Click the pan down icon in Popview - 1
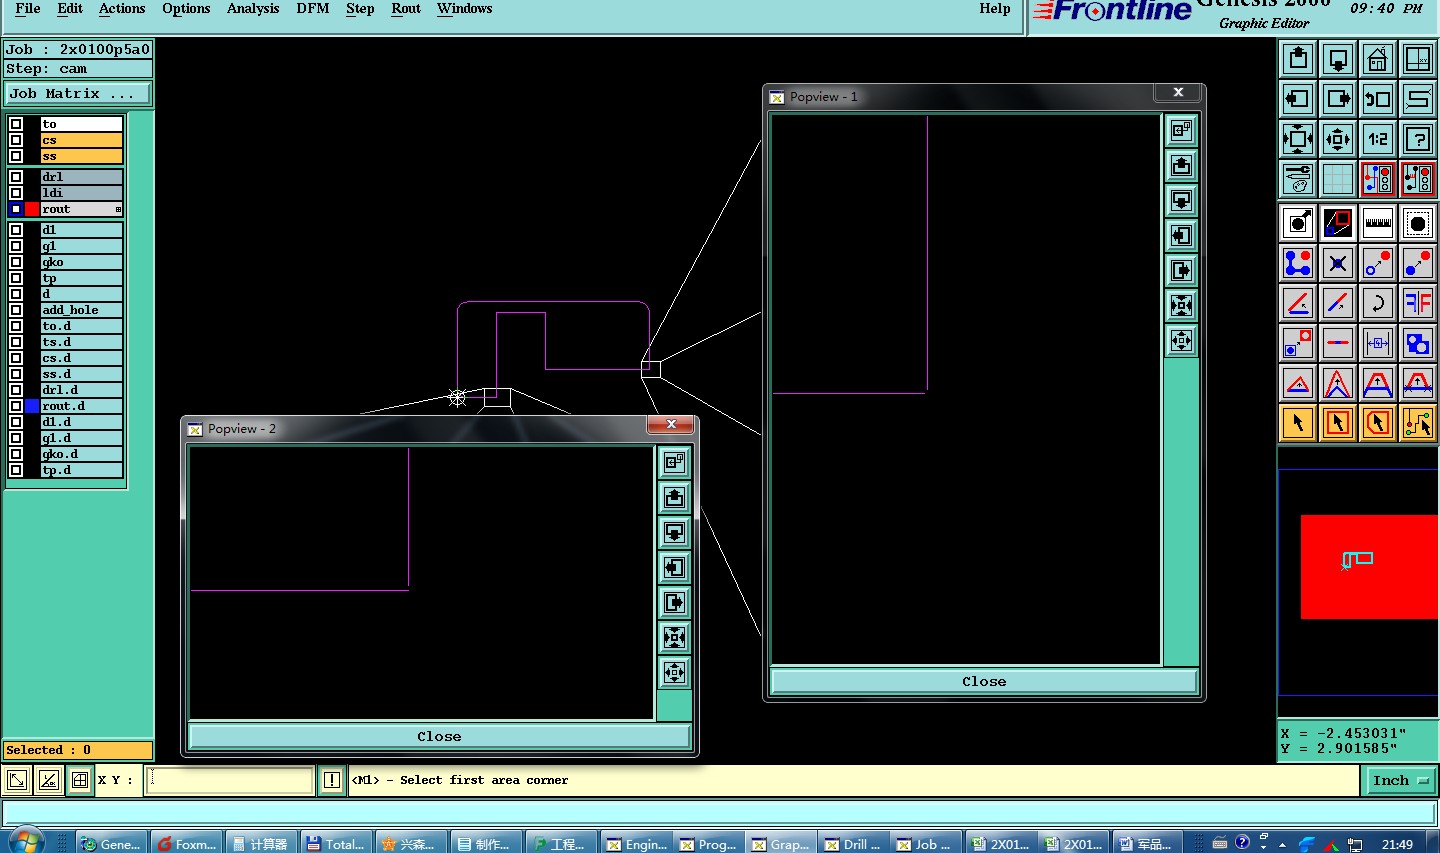The image size is (1440, 853). 1181,200
